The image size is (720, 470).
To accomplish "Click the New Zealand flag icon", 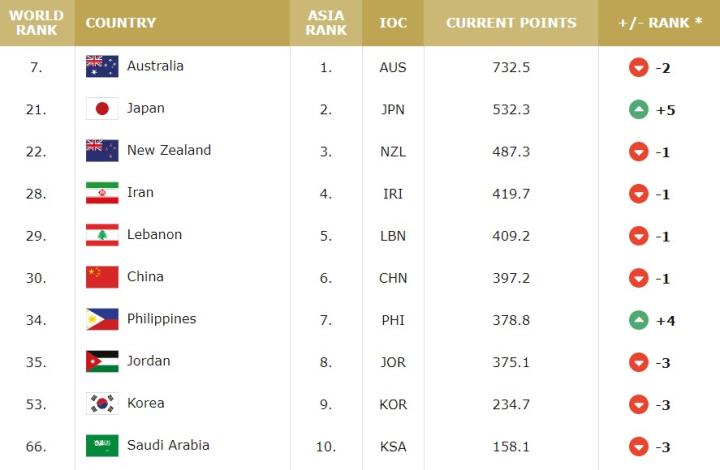I will [102, 151].
